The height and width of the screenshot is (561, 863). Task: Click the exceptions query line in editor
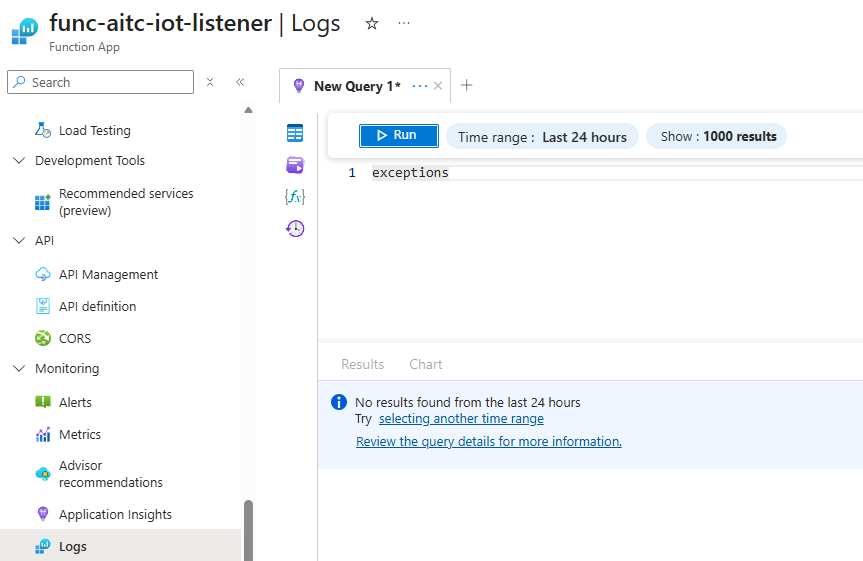coord(410,173)
